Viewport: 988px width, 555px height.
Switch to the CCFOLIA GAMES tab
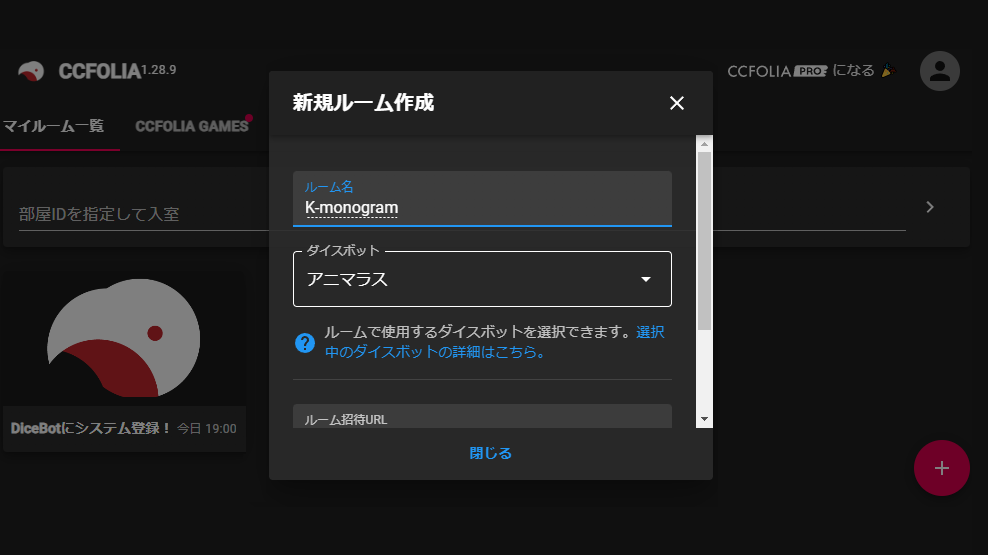pos(191,126)
